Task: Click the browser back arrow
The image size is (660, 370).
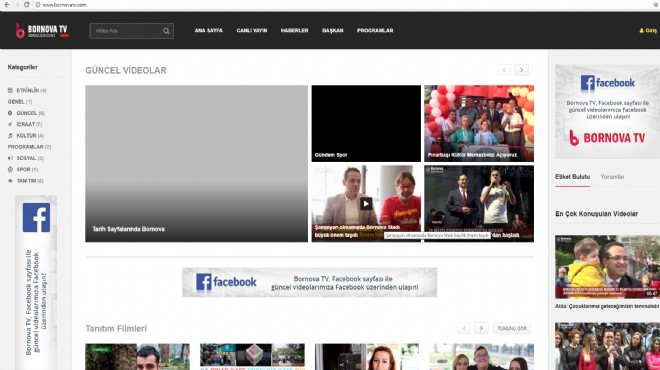Action: [x=7, y=5]
